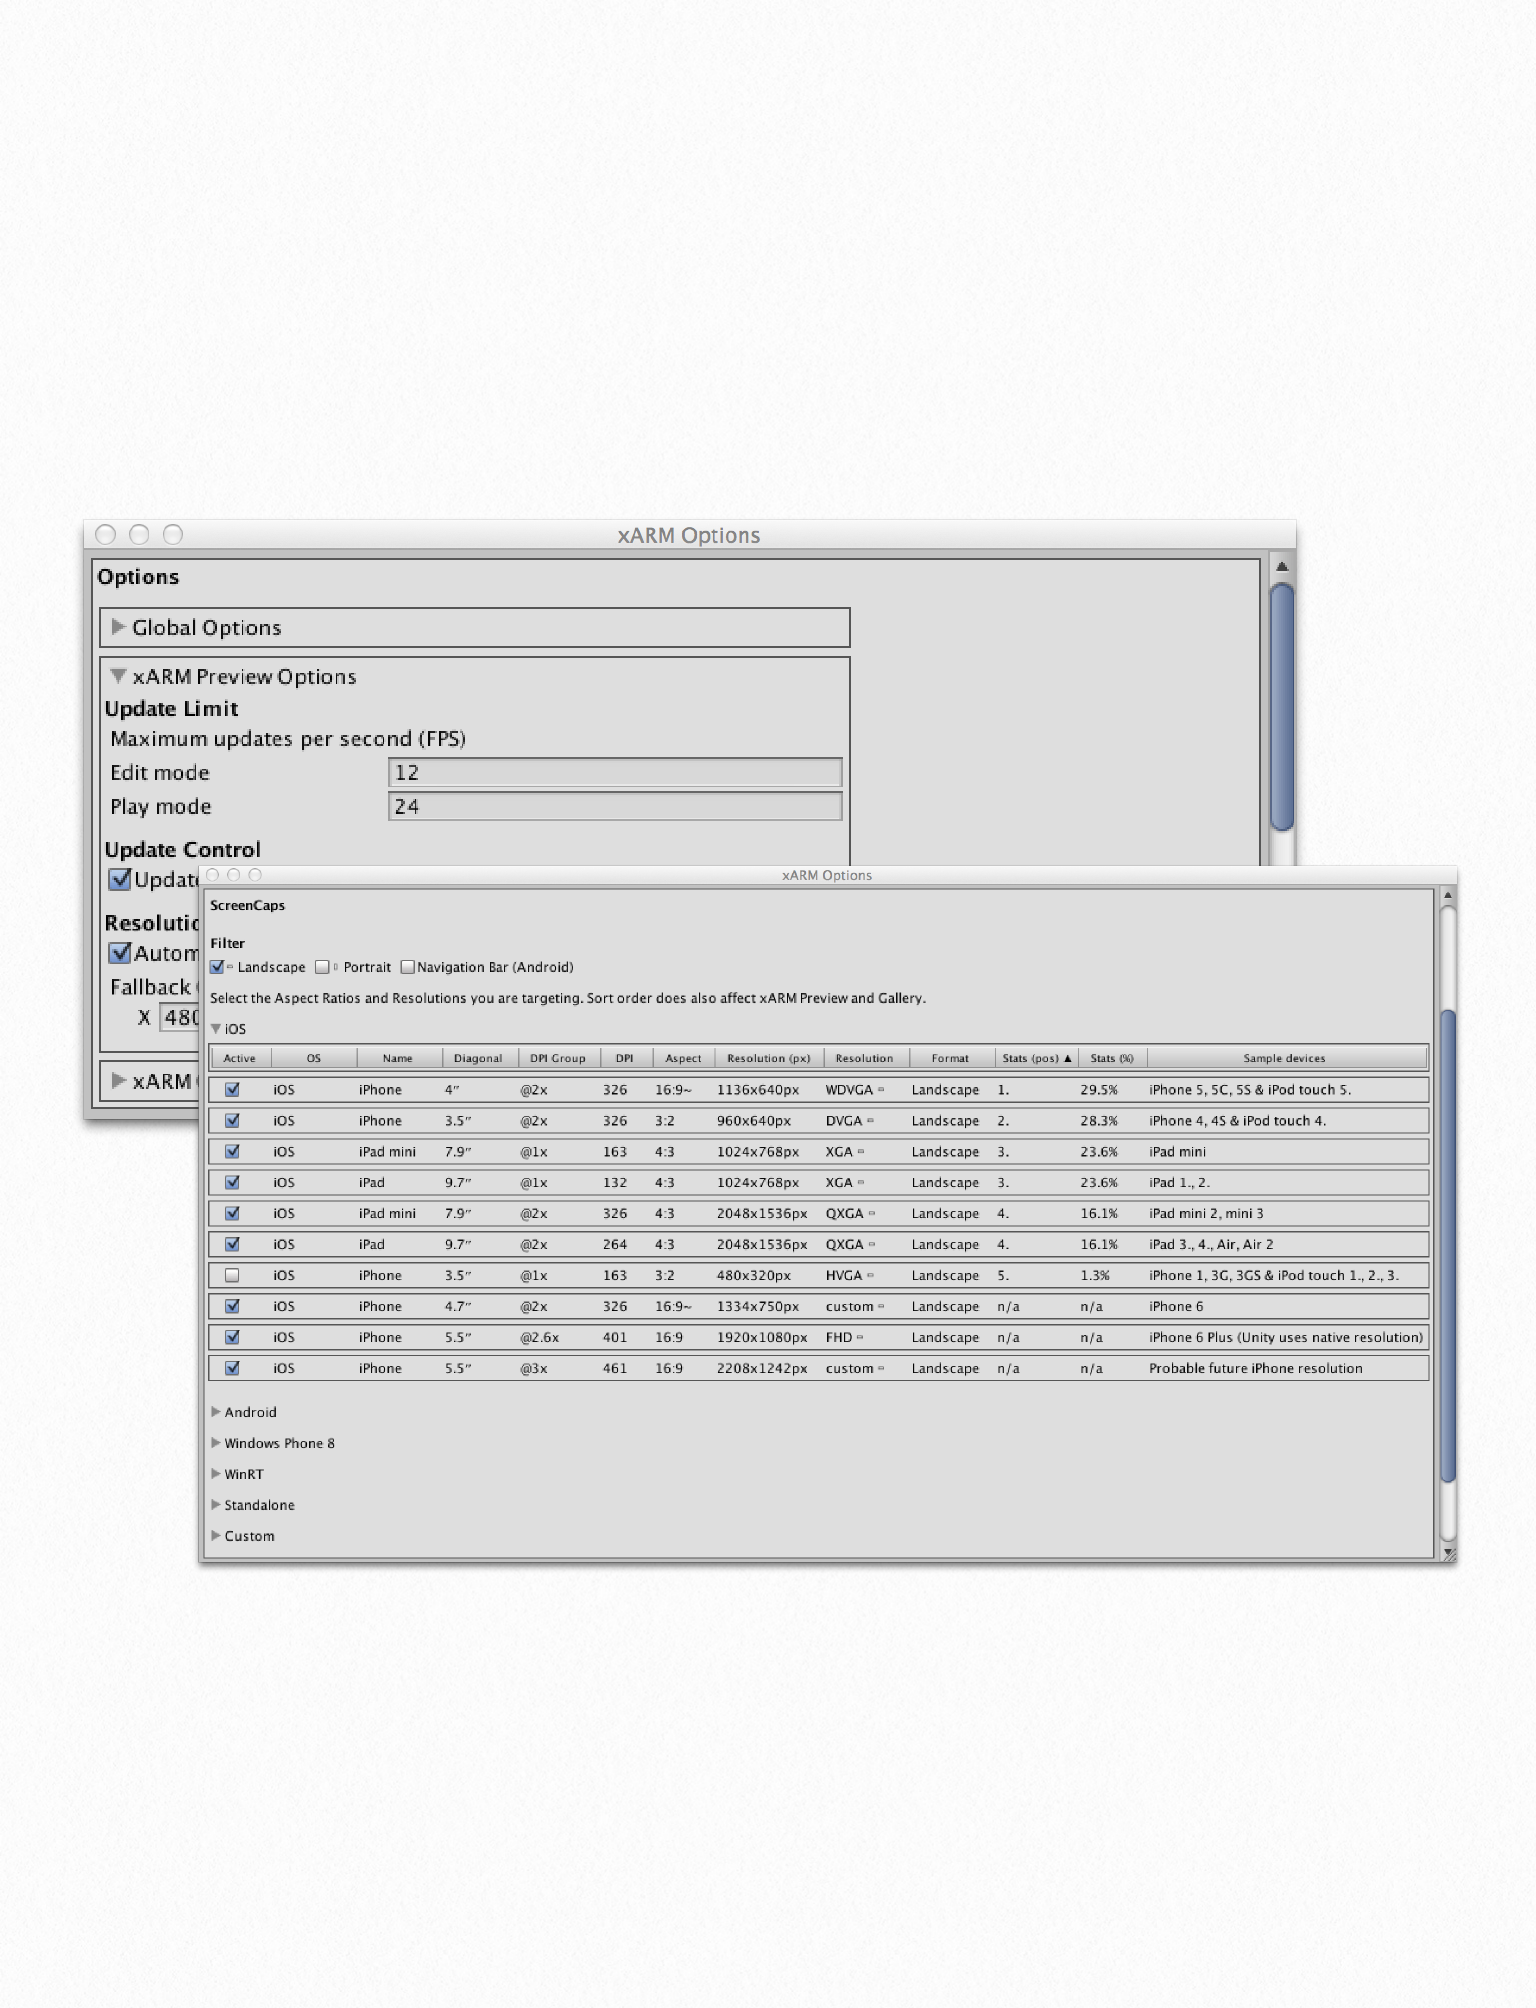Click 'Probable future iPhone resolution' text

pos(1255,1368)
